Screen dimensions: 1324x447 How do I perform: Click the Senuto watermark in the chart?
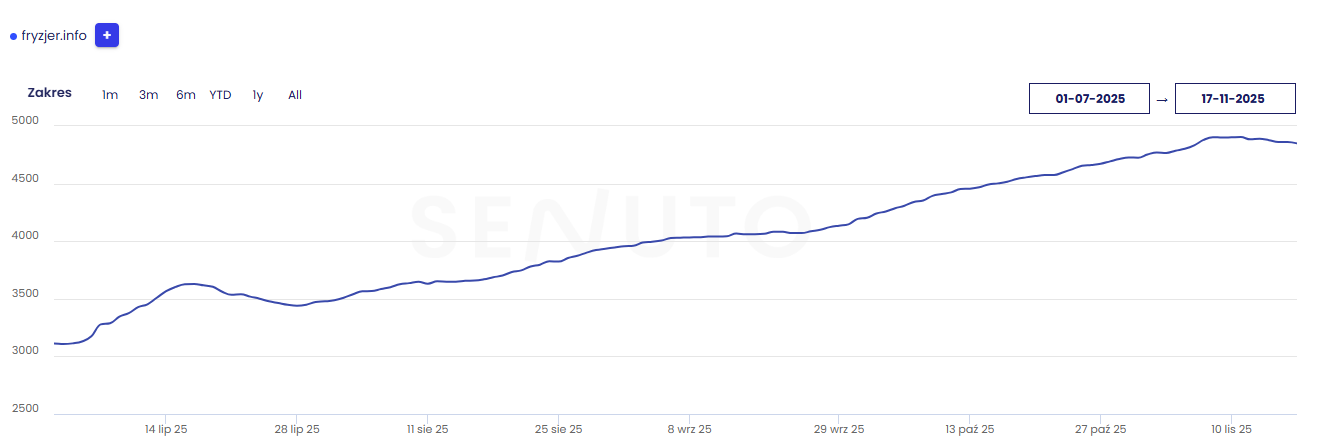[x=610, y=229]
